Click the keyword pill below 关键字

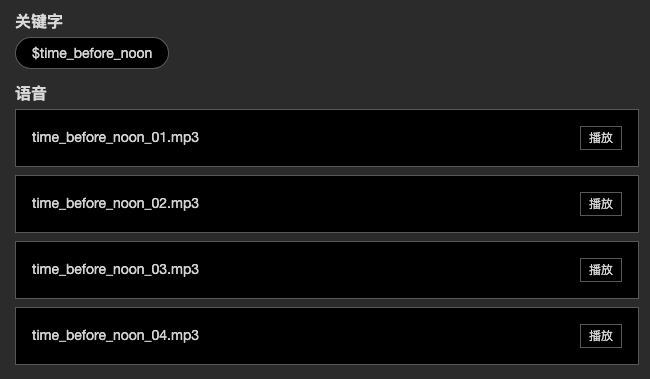[x=92, y=53]
